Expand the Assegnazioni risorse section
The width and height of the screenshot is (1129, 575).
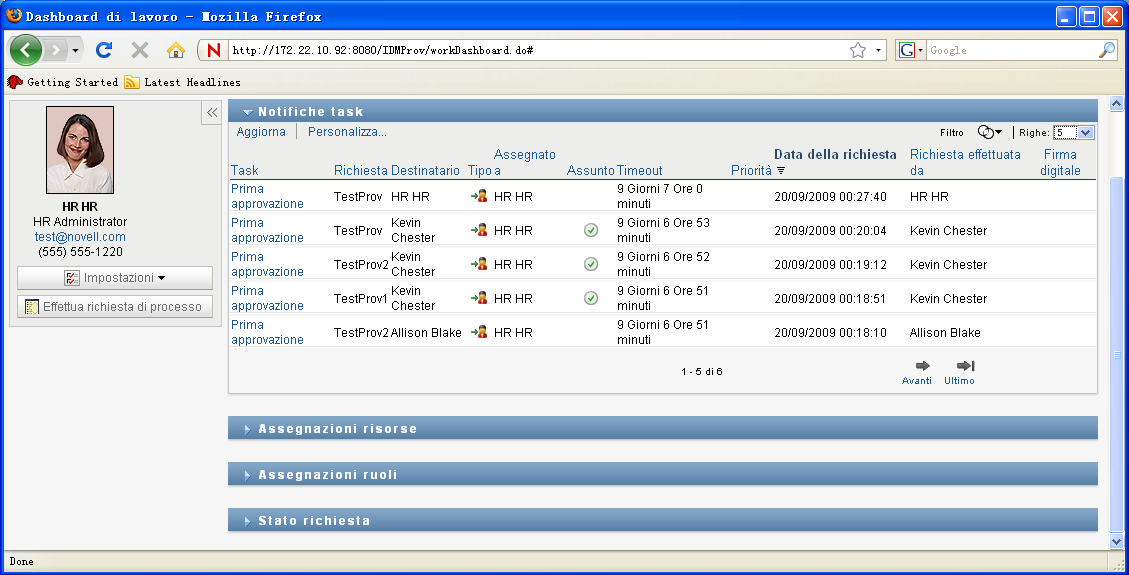point(248,429)
